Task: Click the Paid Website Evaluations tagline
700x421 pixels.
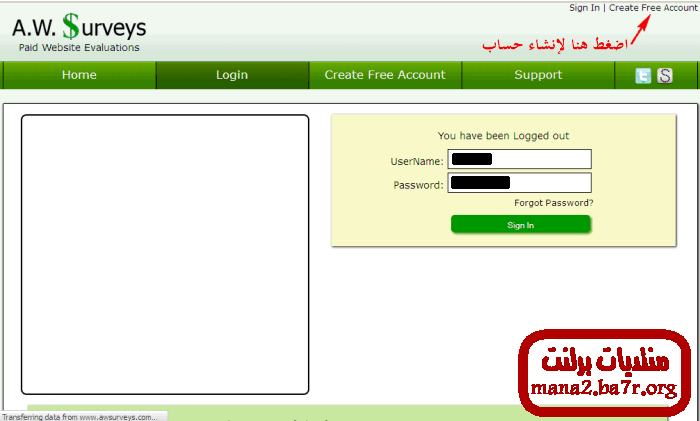Action: (x=79, y=47)
